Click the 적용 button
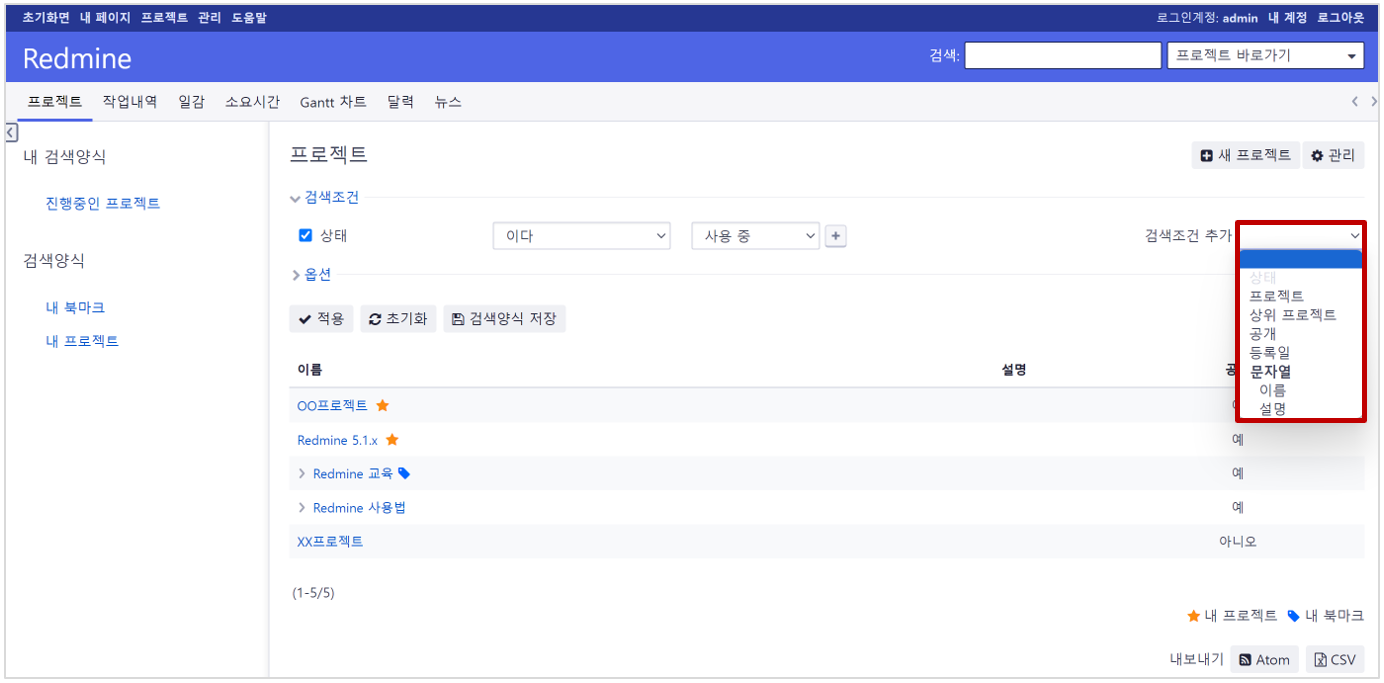 (321, 319)
